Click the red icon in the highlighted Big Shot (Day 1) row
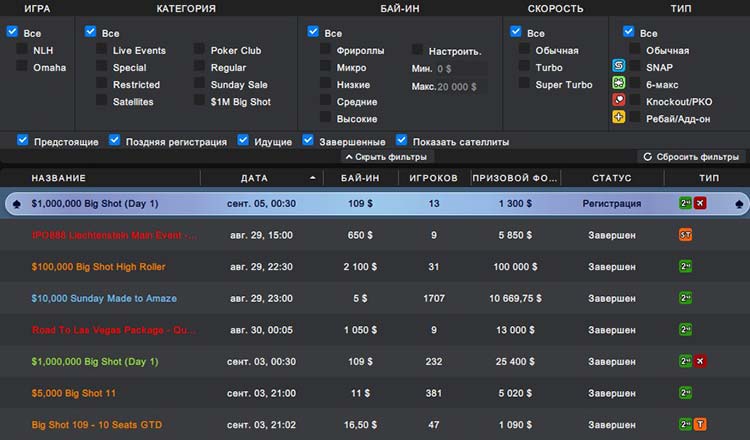Screen dimensions: 750x440 pyautogui.click(x=701, y=203)
